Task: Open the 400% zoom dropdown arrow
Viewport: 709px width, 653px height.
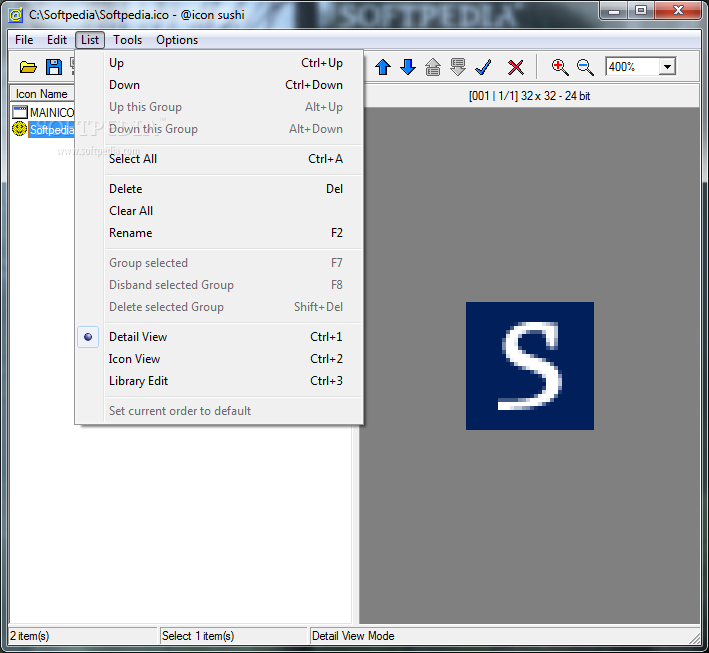Action: pyautogui.click(x=667, y=67)
